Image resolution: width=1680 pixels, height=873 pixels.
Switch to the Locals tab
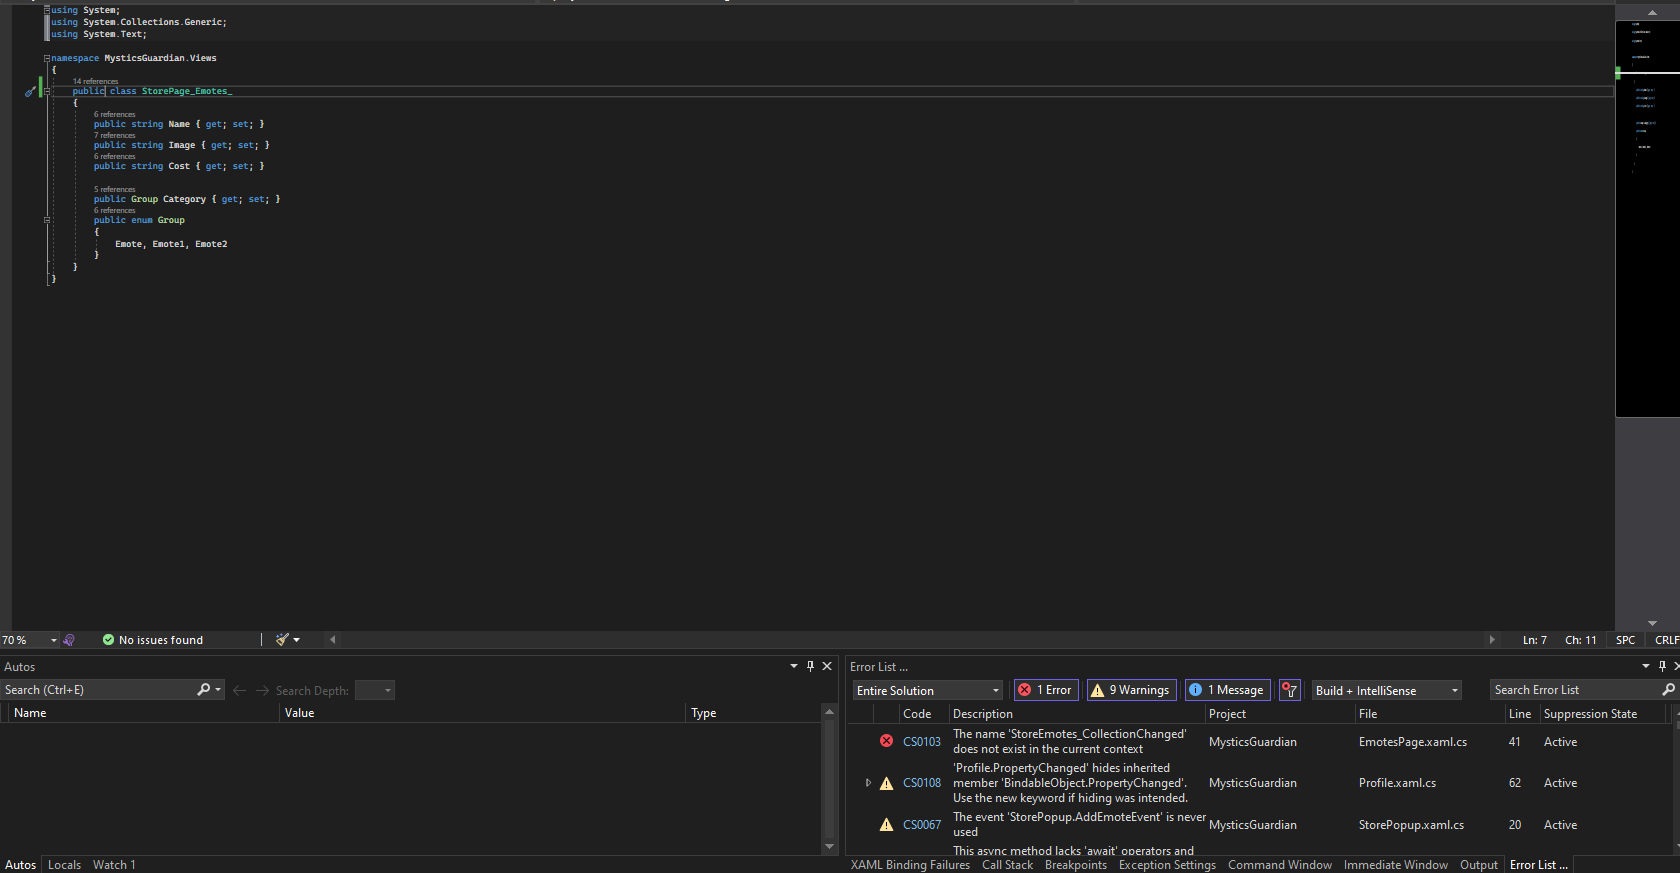coord(64,865)
